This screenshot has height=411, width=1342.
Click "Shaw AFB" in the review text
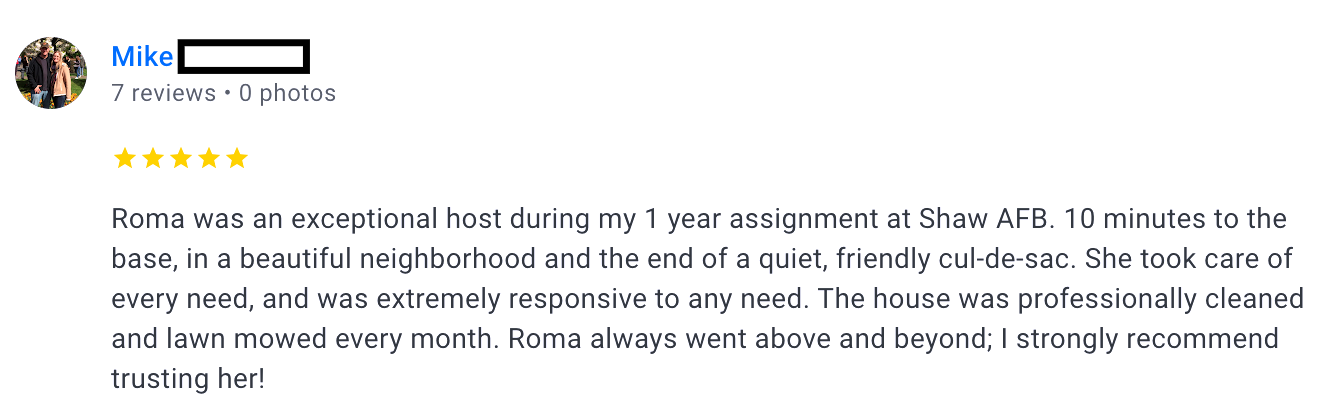[x=994, y=219]
